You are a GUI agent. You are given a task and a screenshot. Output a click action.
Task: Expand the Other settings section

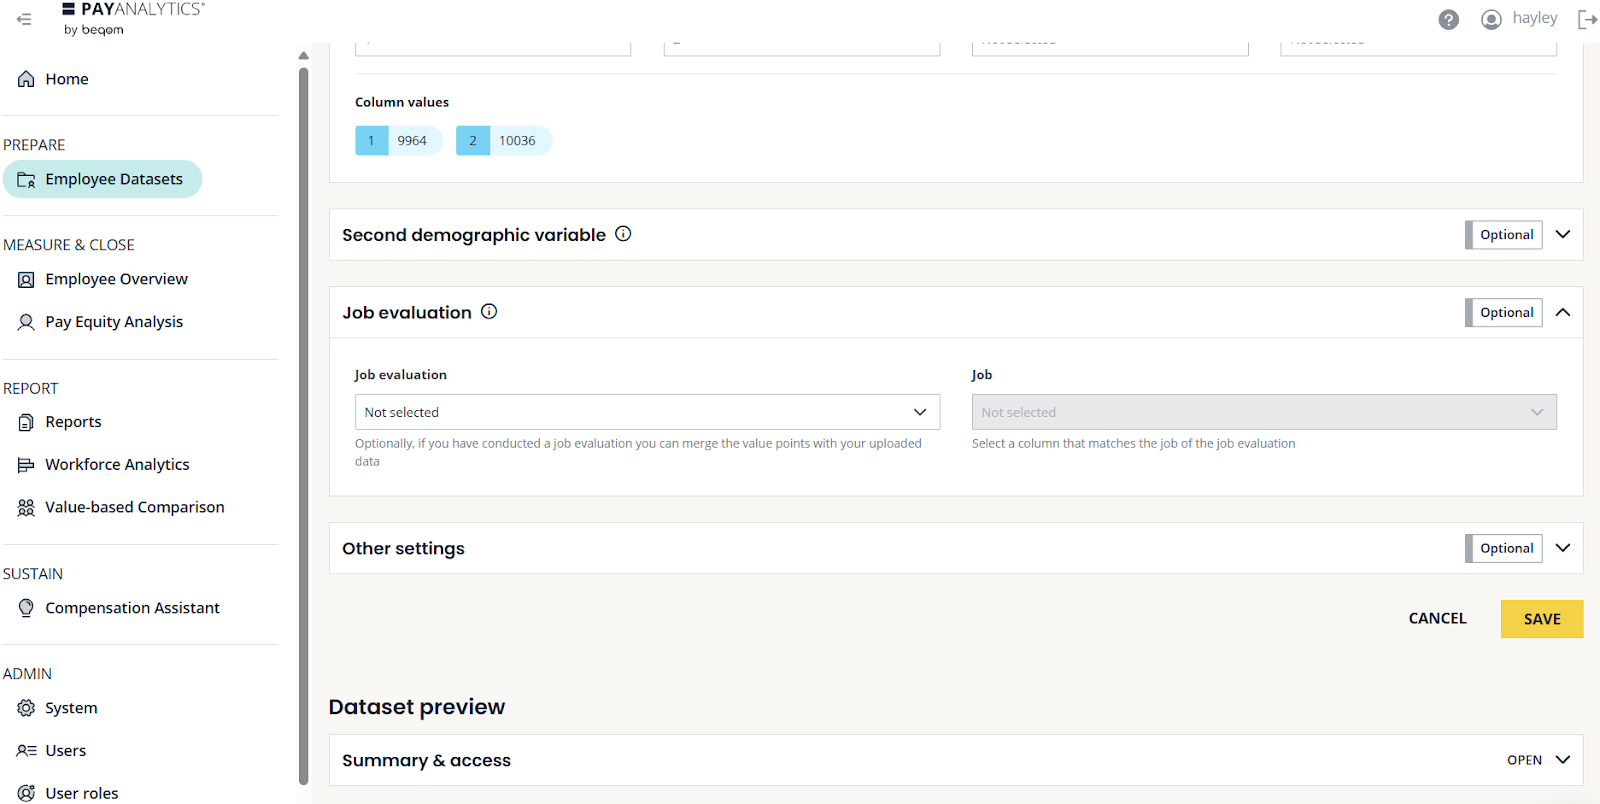click(x=1563, y=548)
